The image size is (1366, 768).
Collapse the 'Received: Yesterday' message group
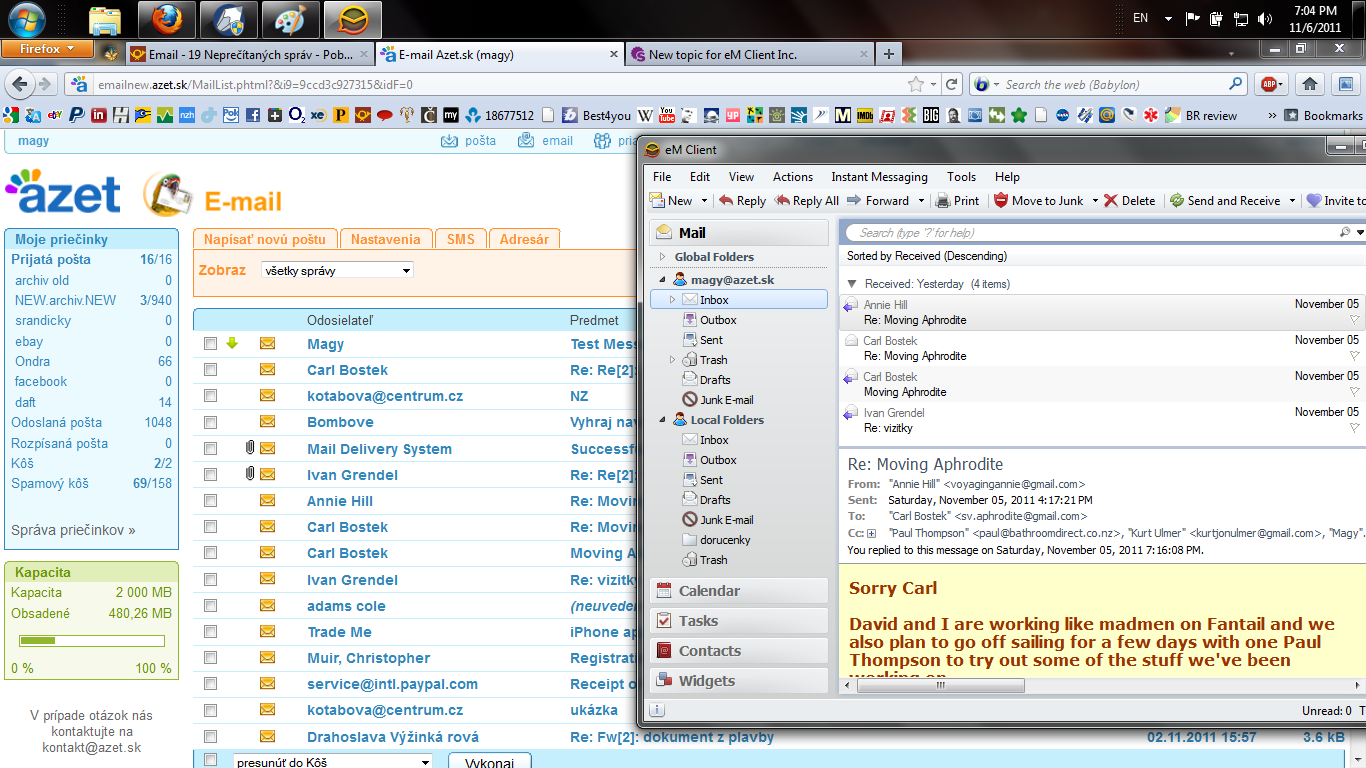852,284
